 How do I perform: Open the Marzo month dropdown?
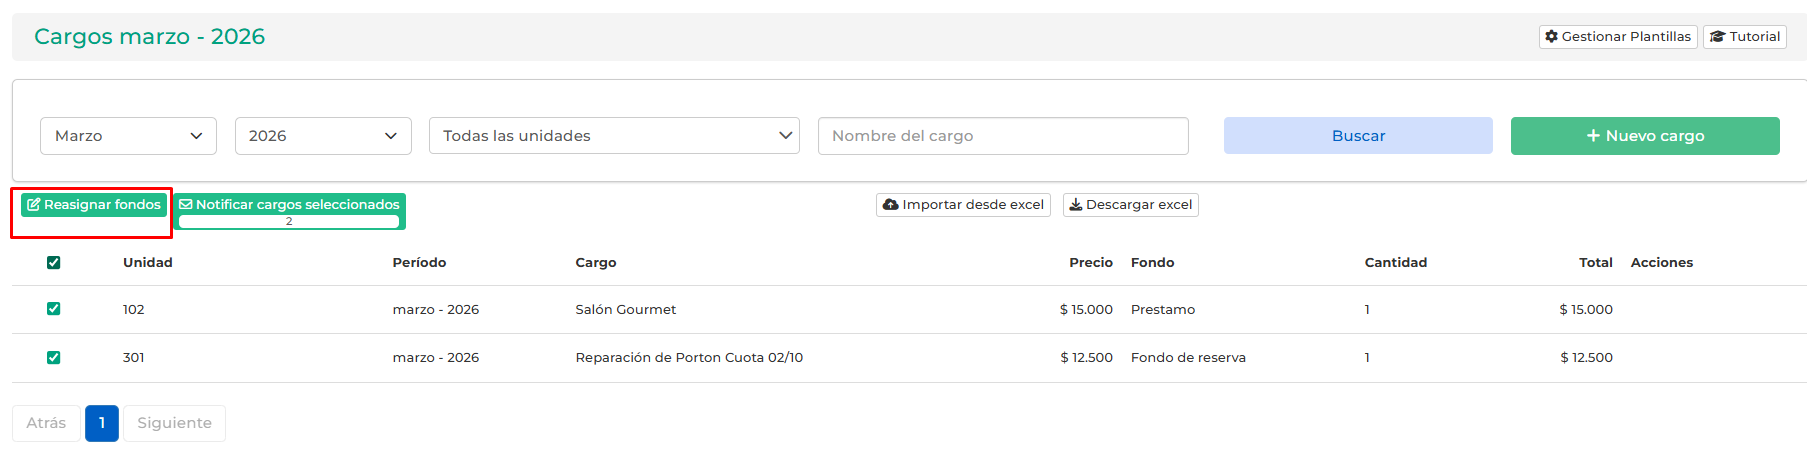coord(128,136)
